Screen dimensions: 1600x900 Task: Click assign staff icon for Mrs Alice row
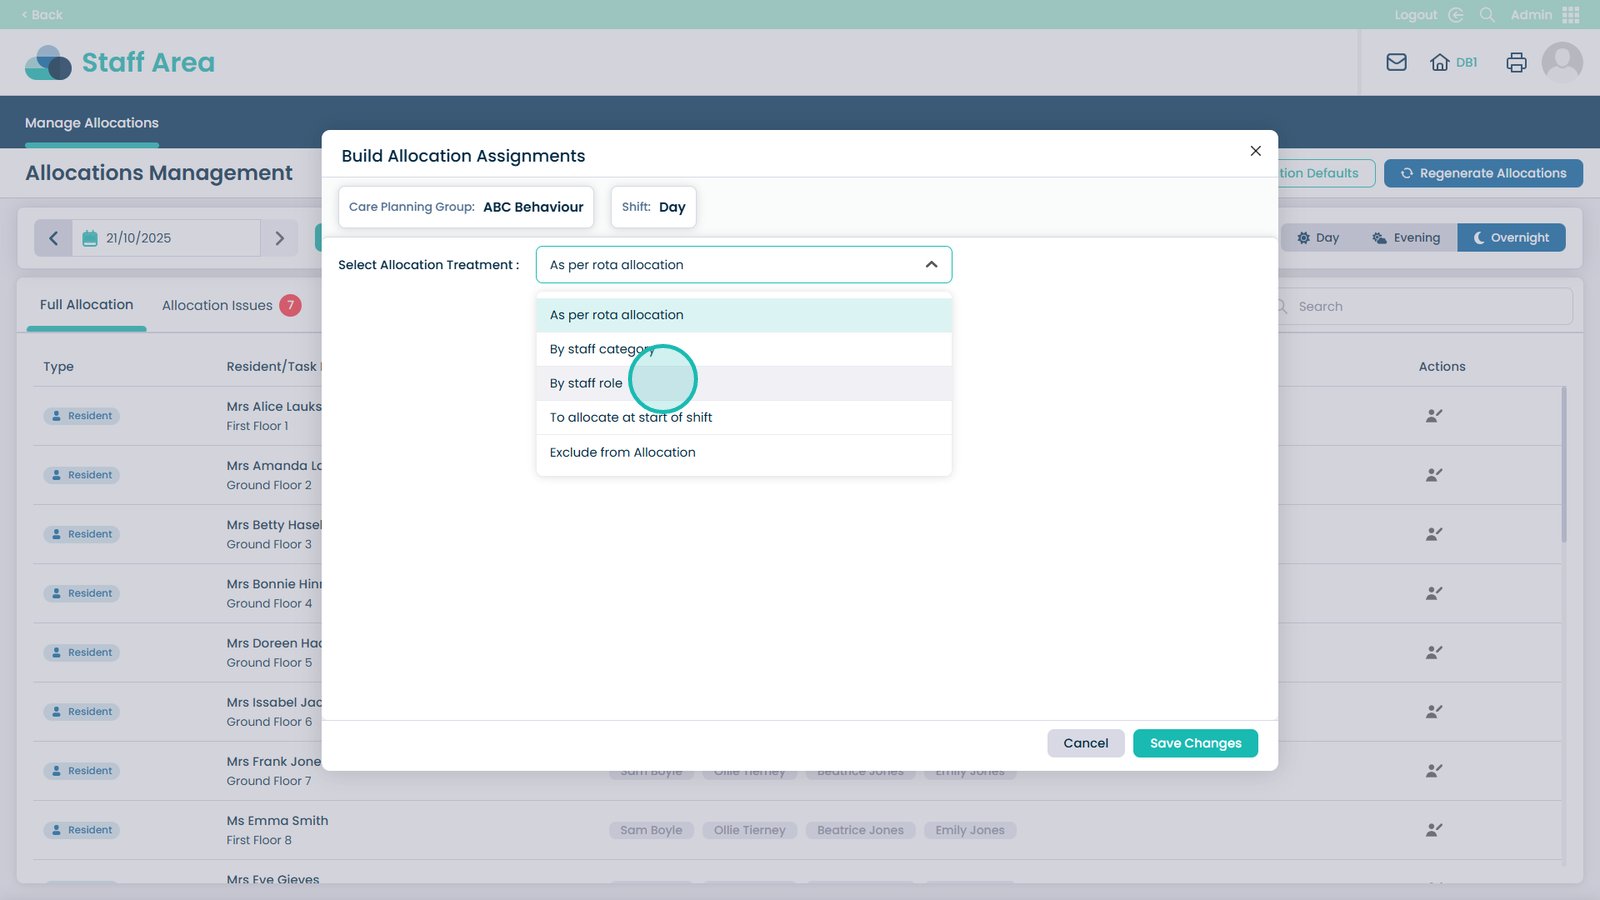(x=1433, y=416)
